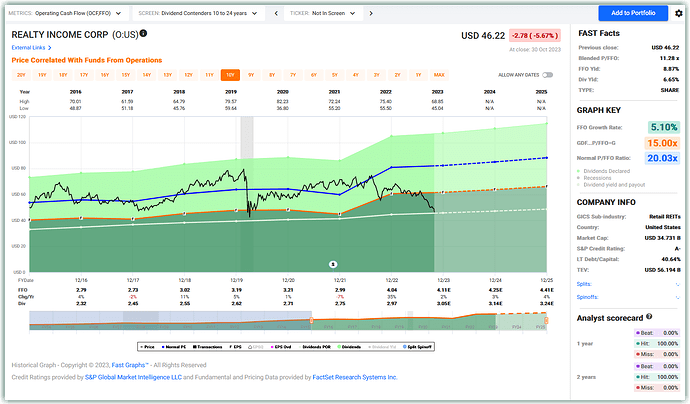This screenshot has height=404, width=690.
Task: Go to the next ticker arrow
Action: pyautogui.click(x=371, y=13)
